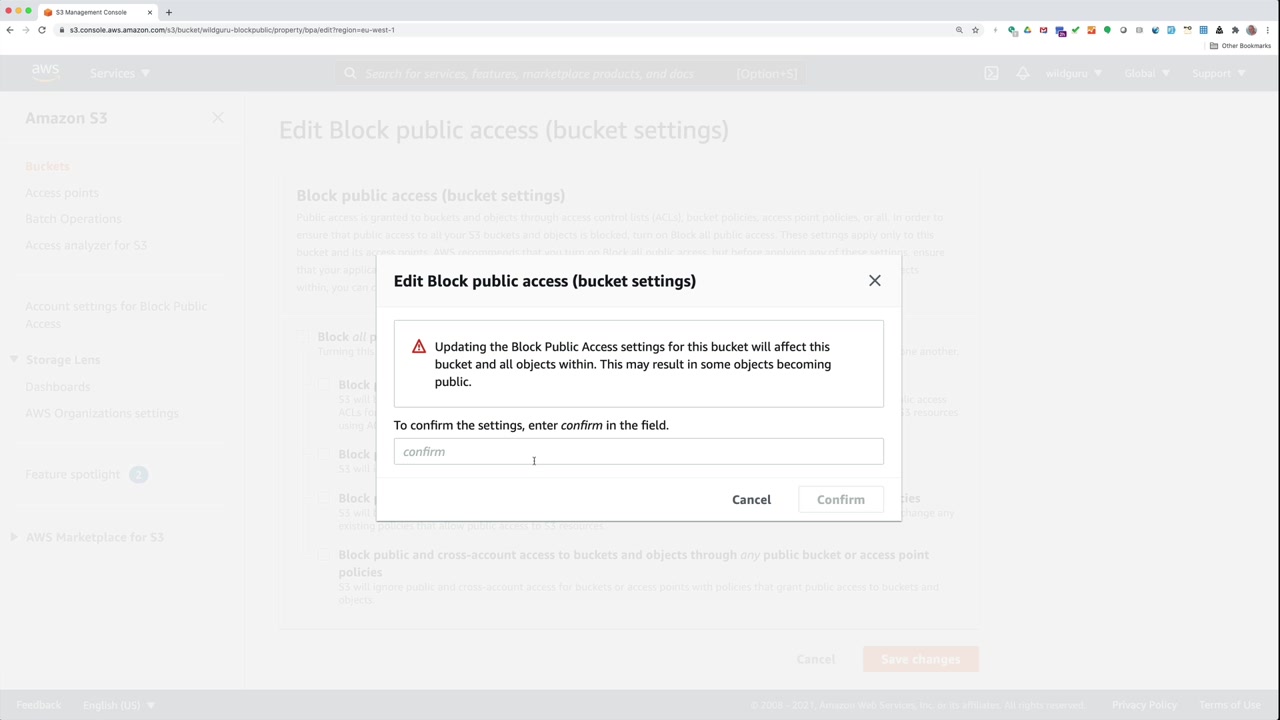1280x720 pixels.
Task: Open the zoom magnifier in the address bar
Action: (959, 30)
